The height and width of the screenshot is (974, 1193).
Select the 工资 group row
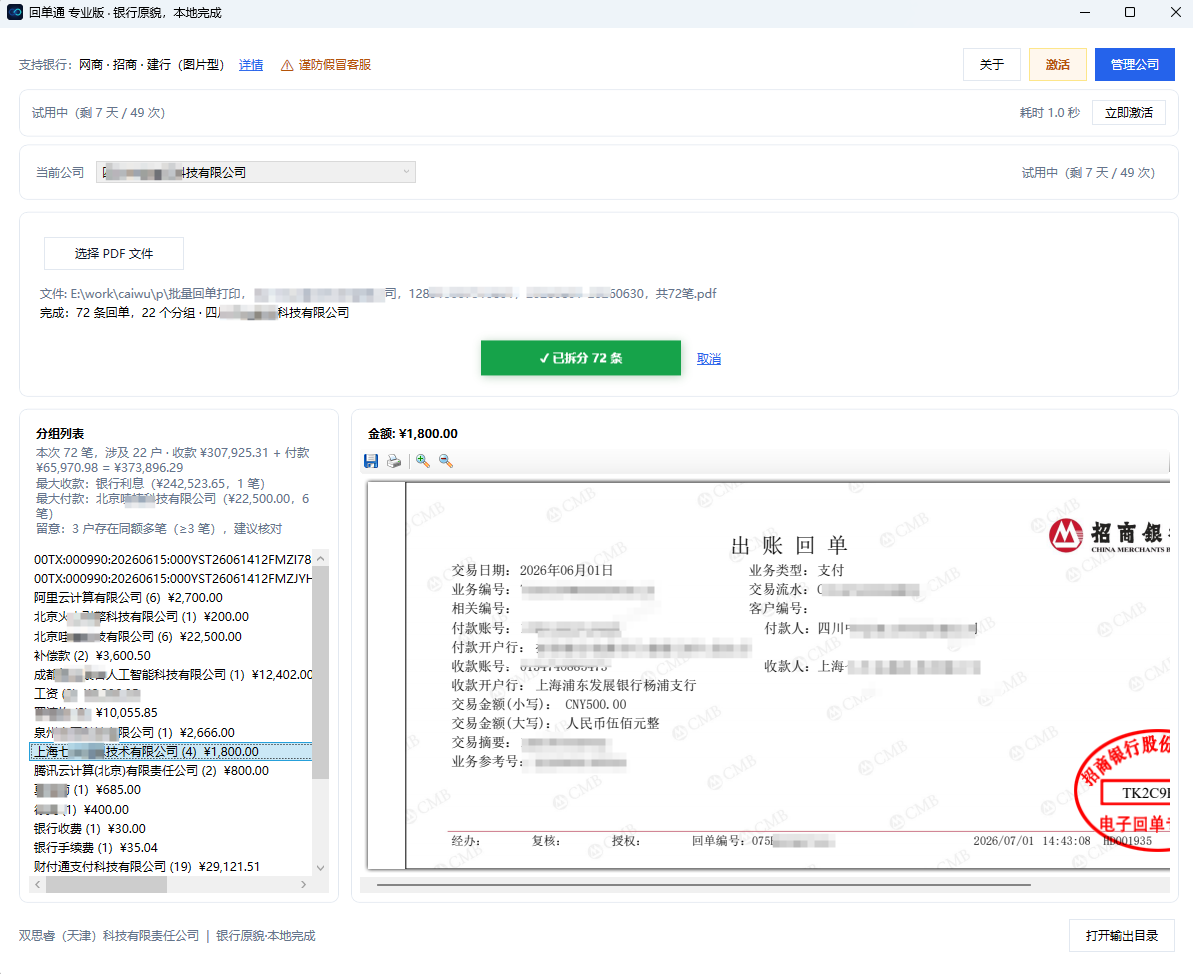pos(172,693)
